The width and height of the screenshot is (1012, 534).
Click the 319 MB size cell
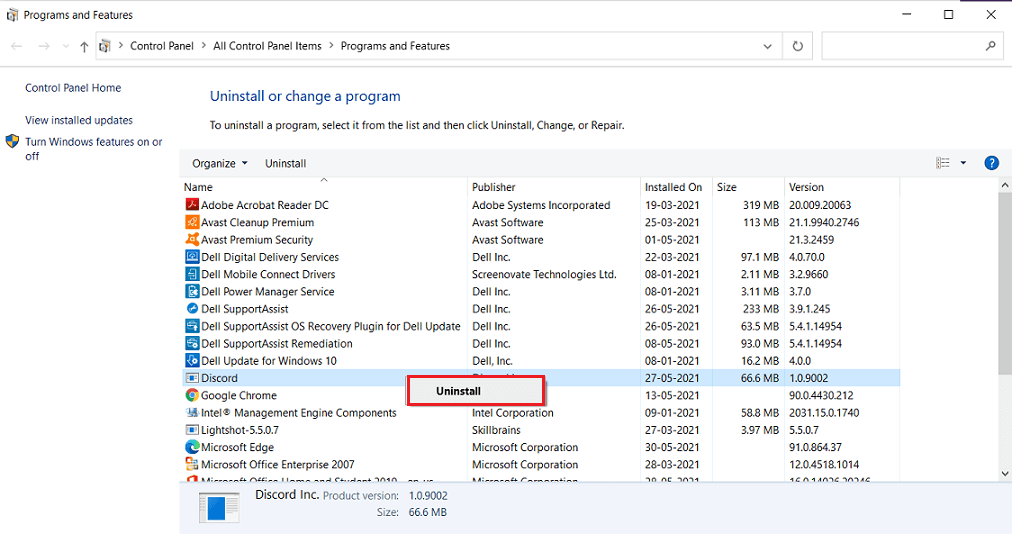tap(760, 205)
